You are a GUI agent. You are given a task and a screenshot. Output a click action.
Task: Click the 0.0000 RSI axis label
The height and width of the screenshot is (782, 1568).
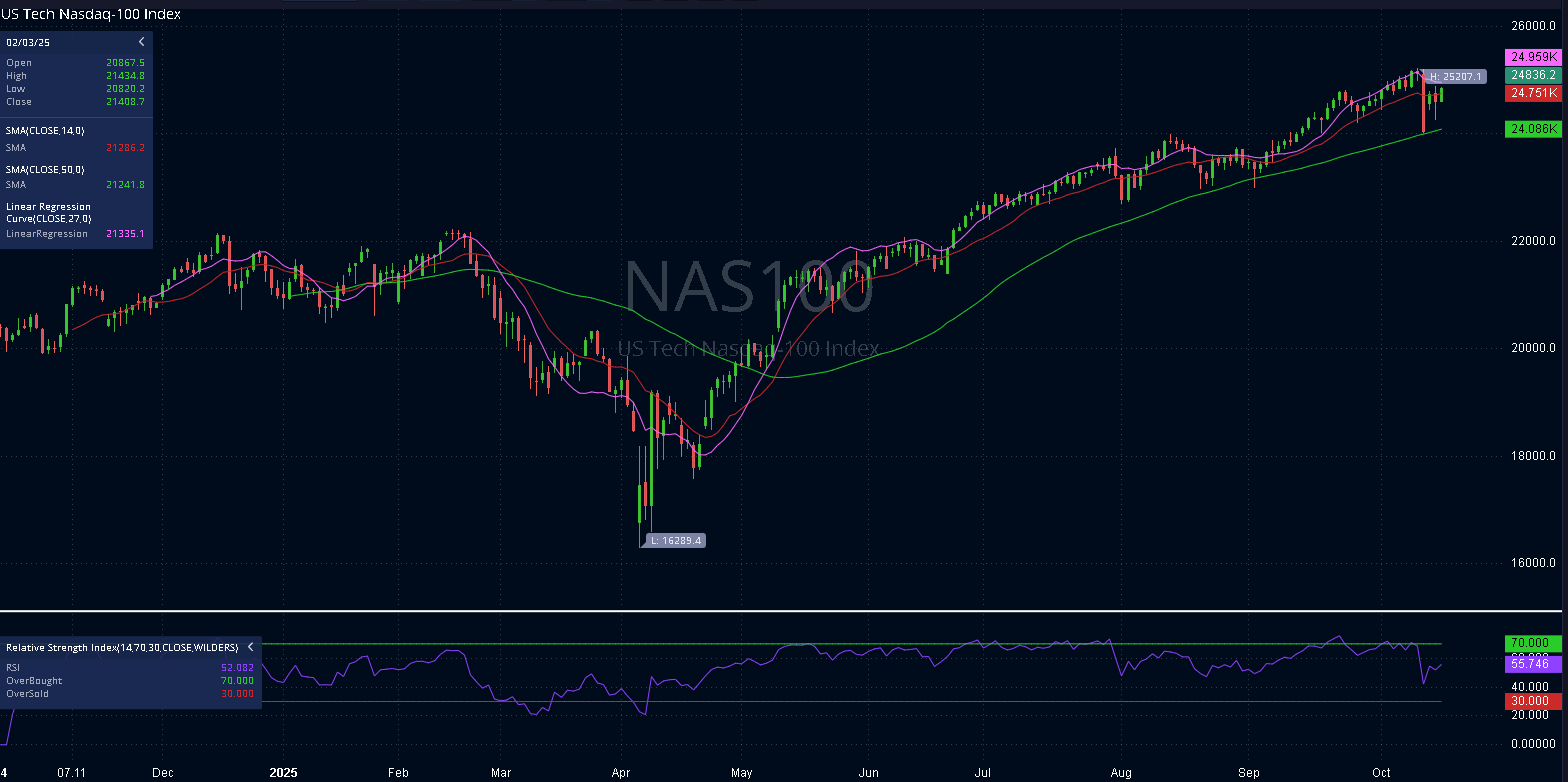coord(1534,743)
